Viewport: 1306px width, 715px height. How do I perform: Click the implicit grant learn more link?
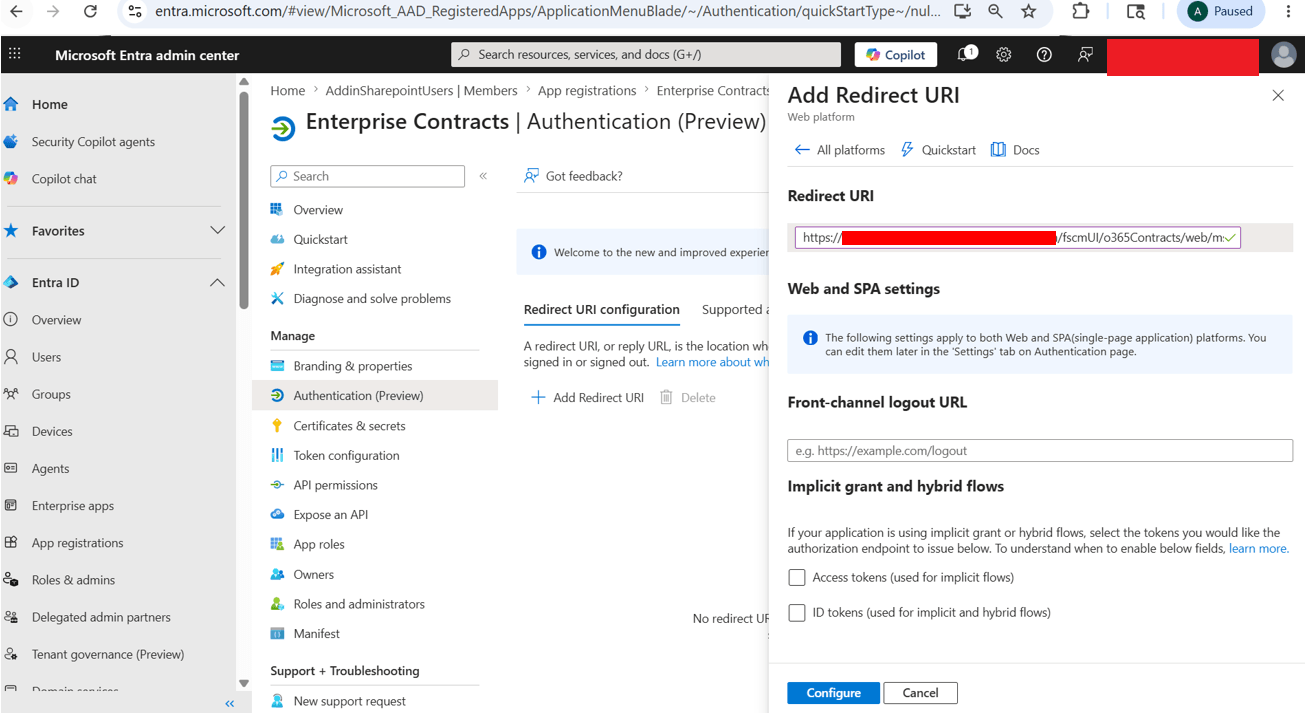(1258, 549)
